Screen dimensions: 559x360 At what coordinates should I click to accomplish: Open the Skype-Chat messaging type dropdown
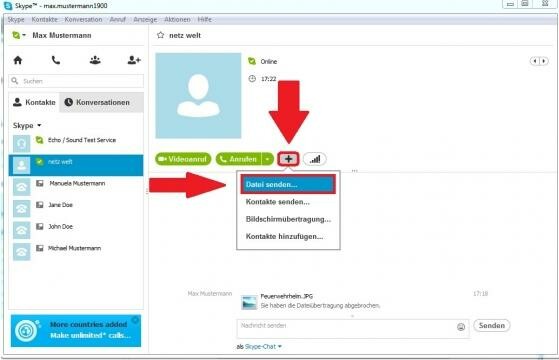pyautogui.click(x=263, y=346)
